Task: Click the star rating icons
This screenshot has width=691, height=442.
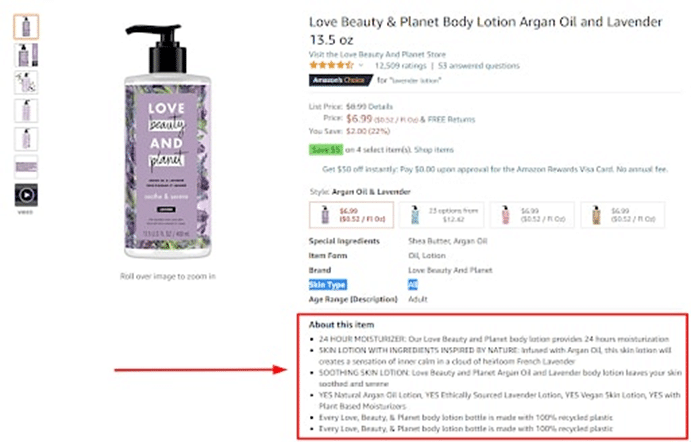Action: pyautogui.click(x=331, y=65)
